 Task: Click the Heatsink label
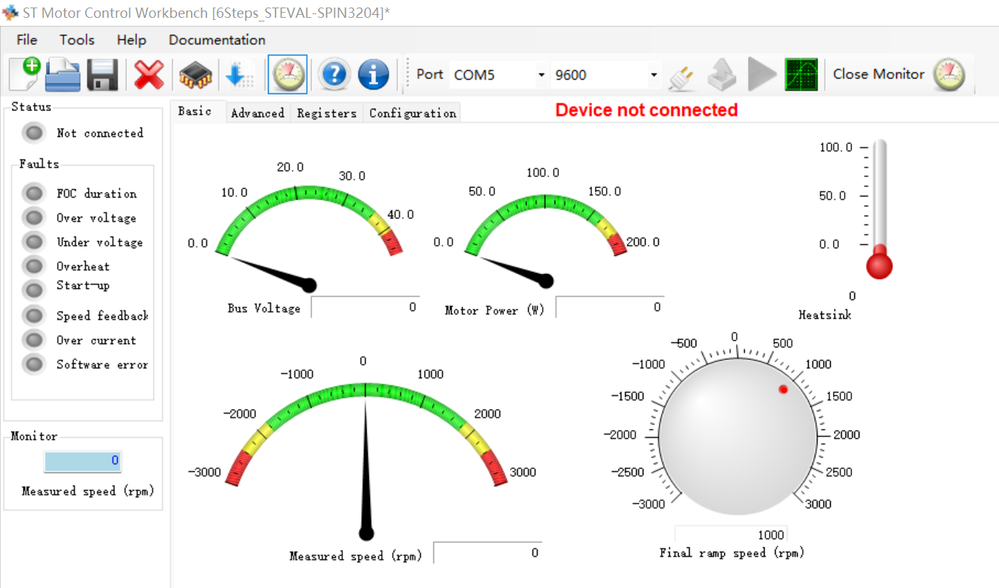click(x=824, y=315)
